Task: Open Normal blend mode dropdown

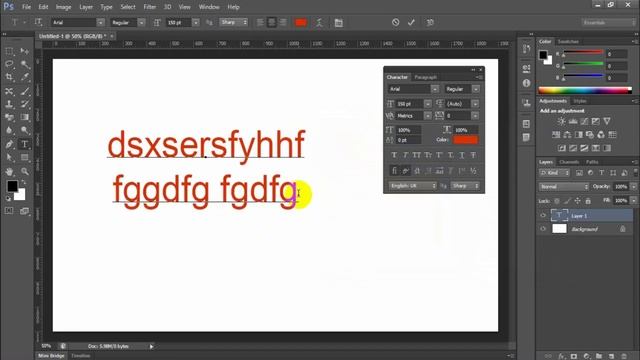Action: pyautogui.click(x=564, y=187)
